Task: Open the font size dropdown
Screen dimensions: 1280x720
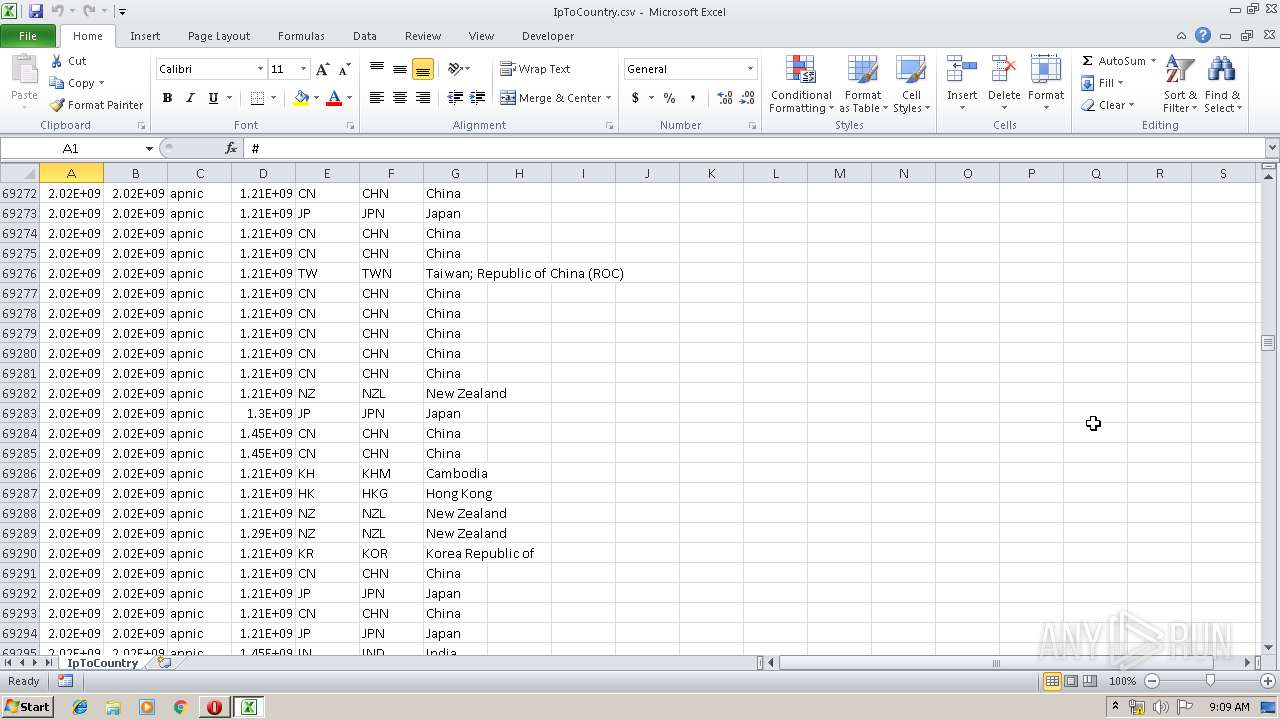Action: [x=303, y=69]
